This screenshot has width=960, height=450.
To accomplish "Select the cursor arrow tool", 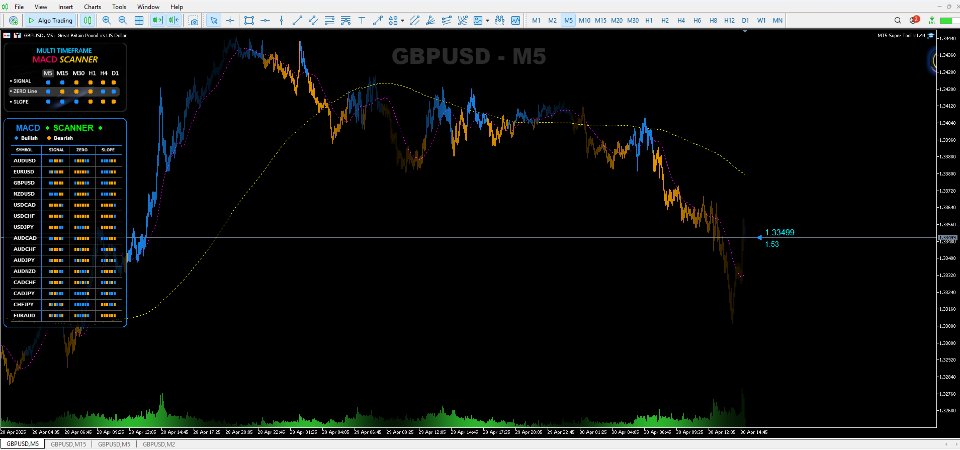I will coord(214,20).
